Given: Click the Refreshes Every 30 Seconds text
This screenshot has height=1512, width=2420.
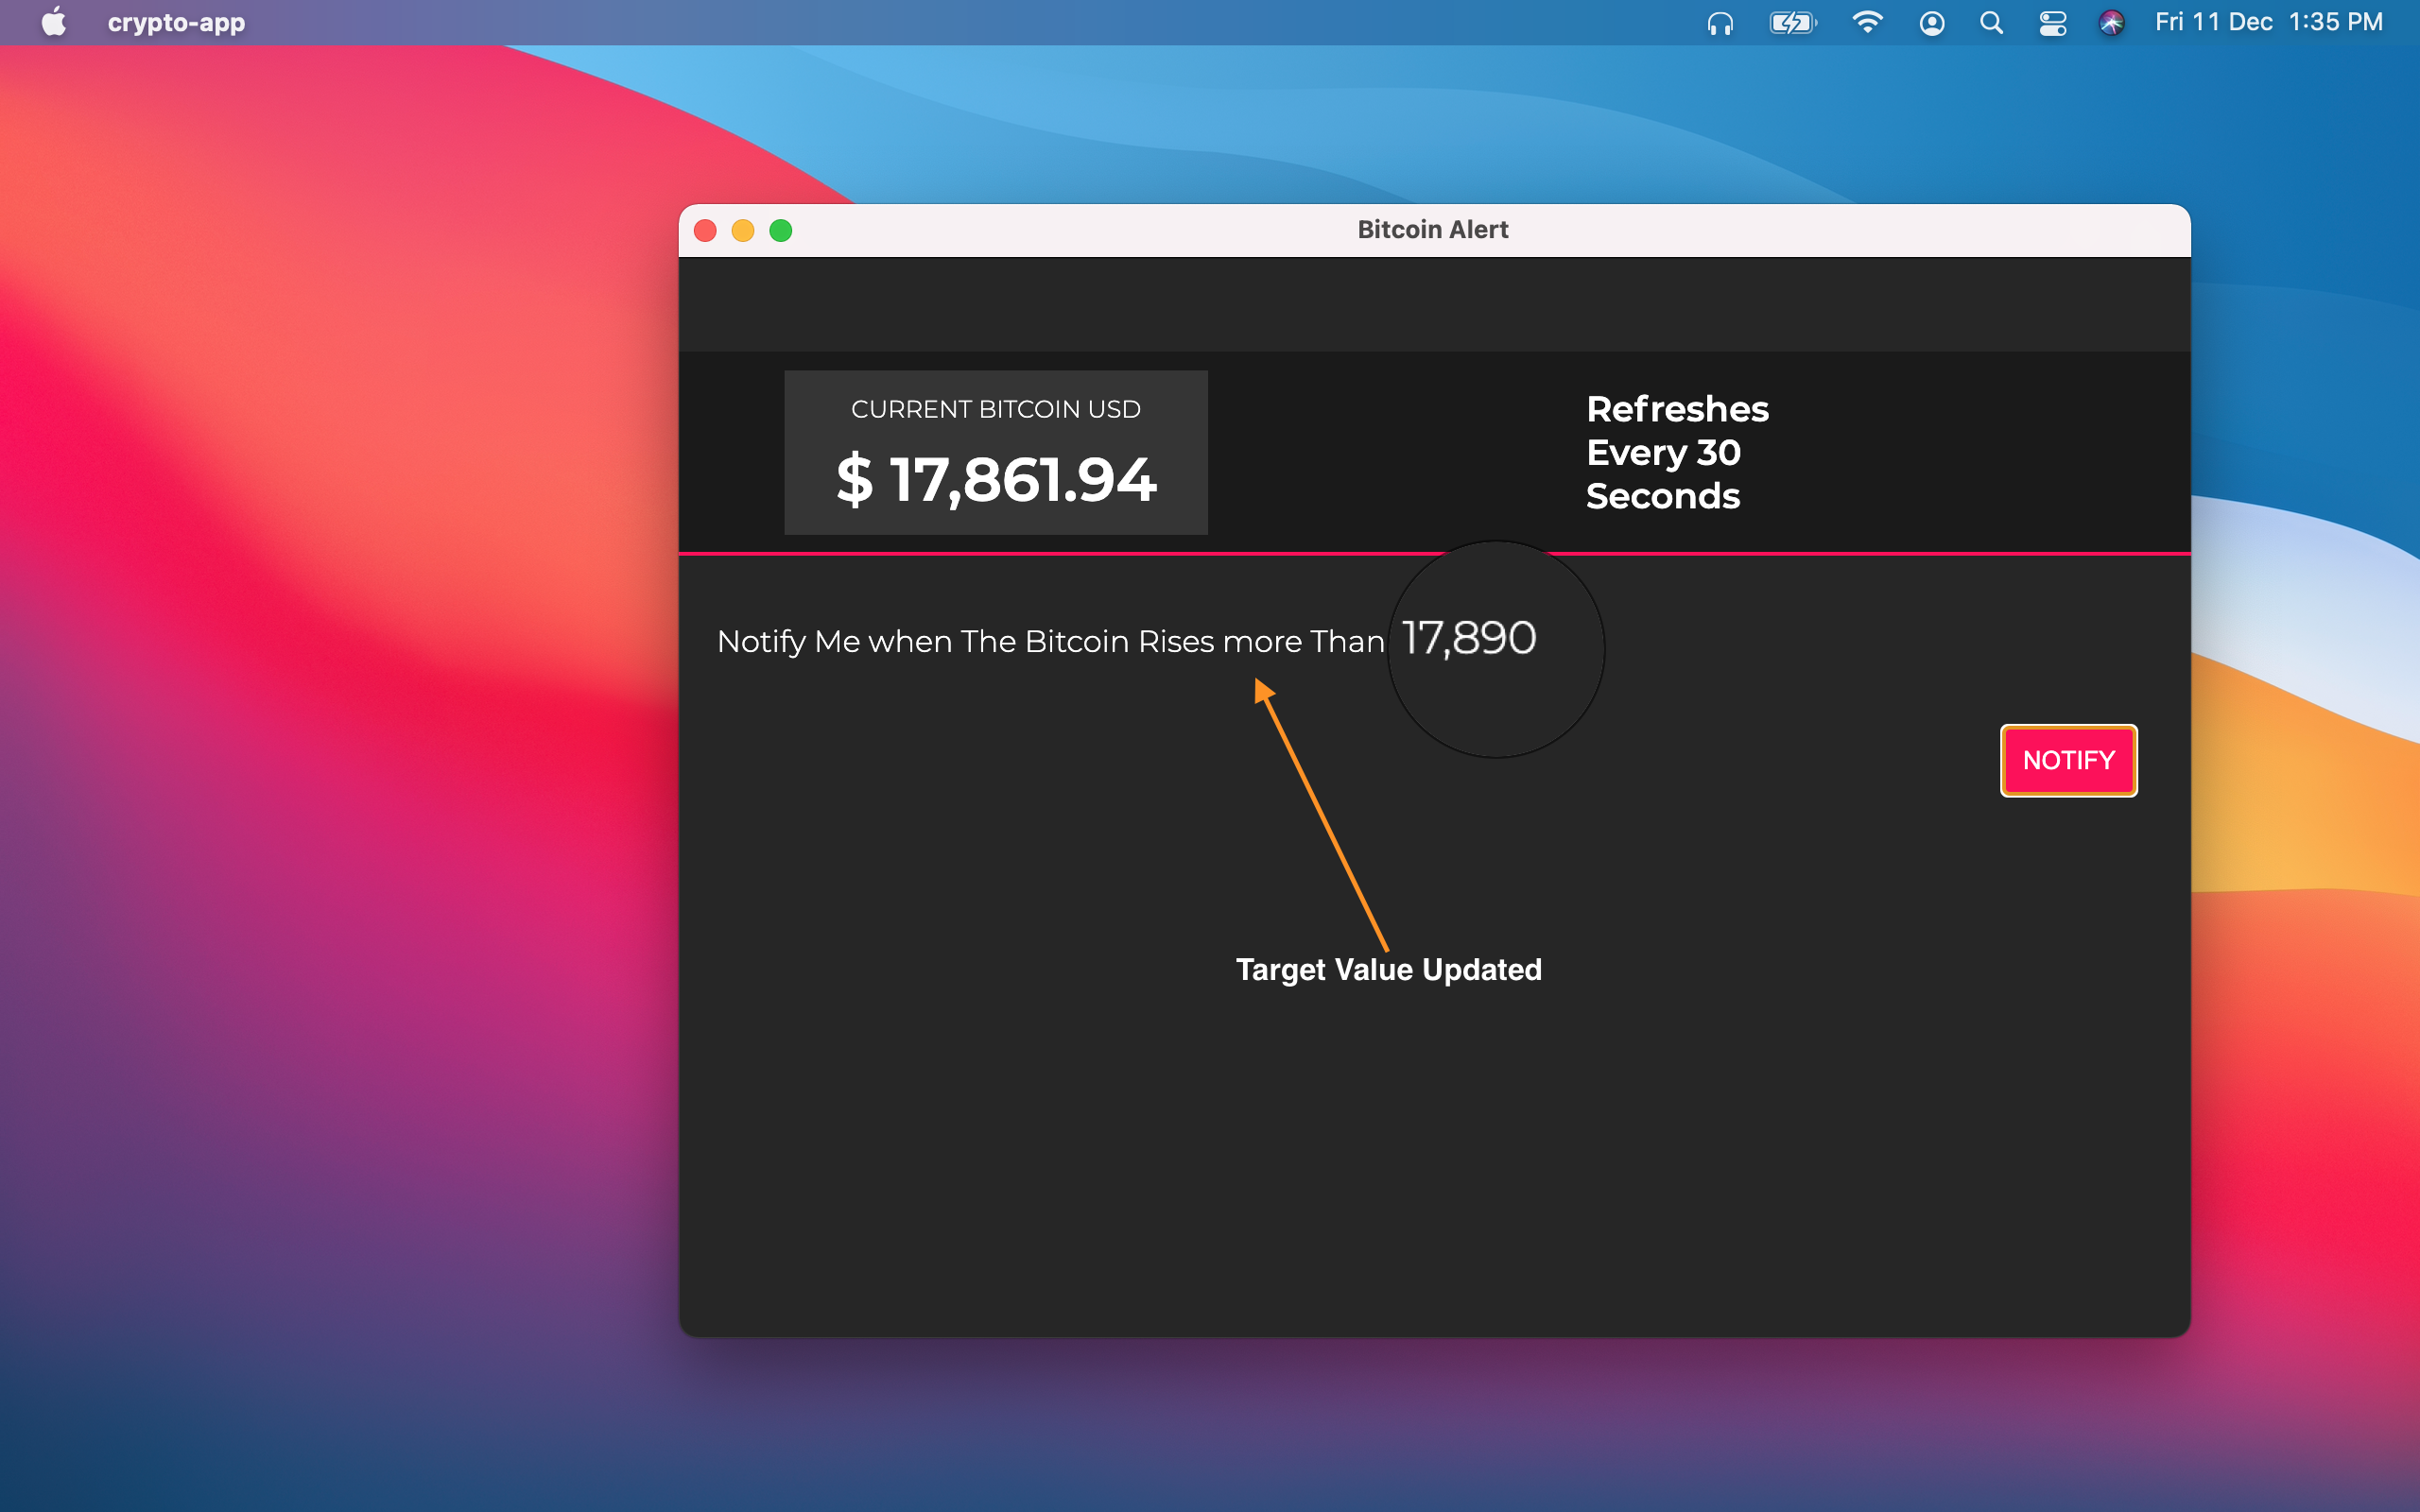Looking at the screenshot, I should pyautogui.click(x=1677, y=452).
